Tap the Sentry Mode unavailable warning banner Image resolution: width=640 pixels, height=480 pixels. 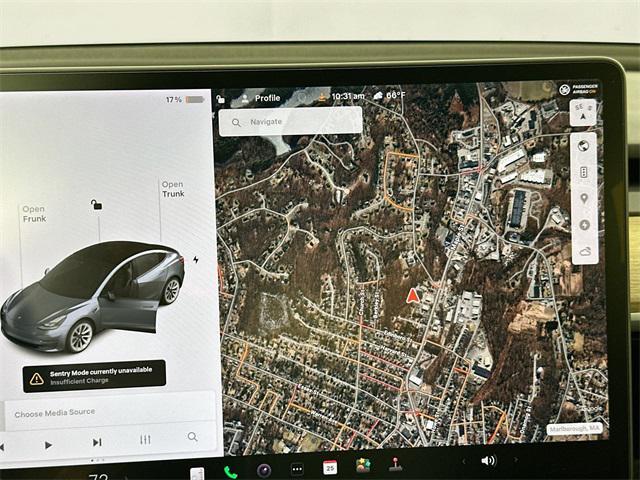pyautogui.click(x=94, y=376)
